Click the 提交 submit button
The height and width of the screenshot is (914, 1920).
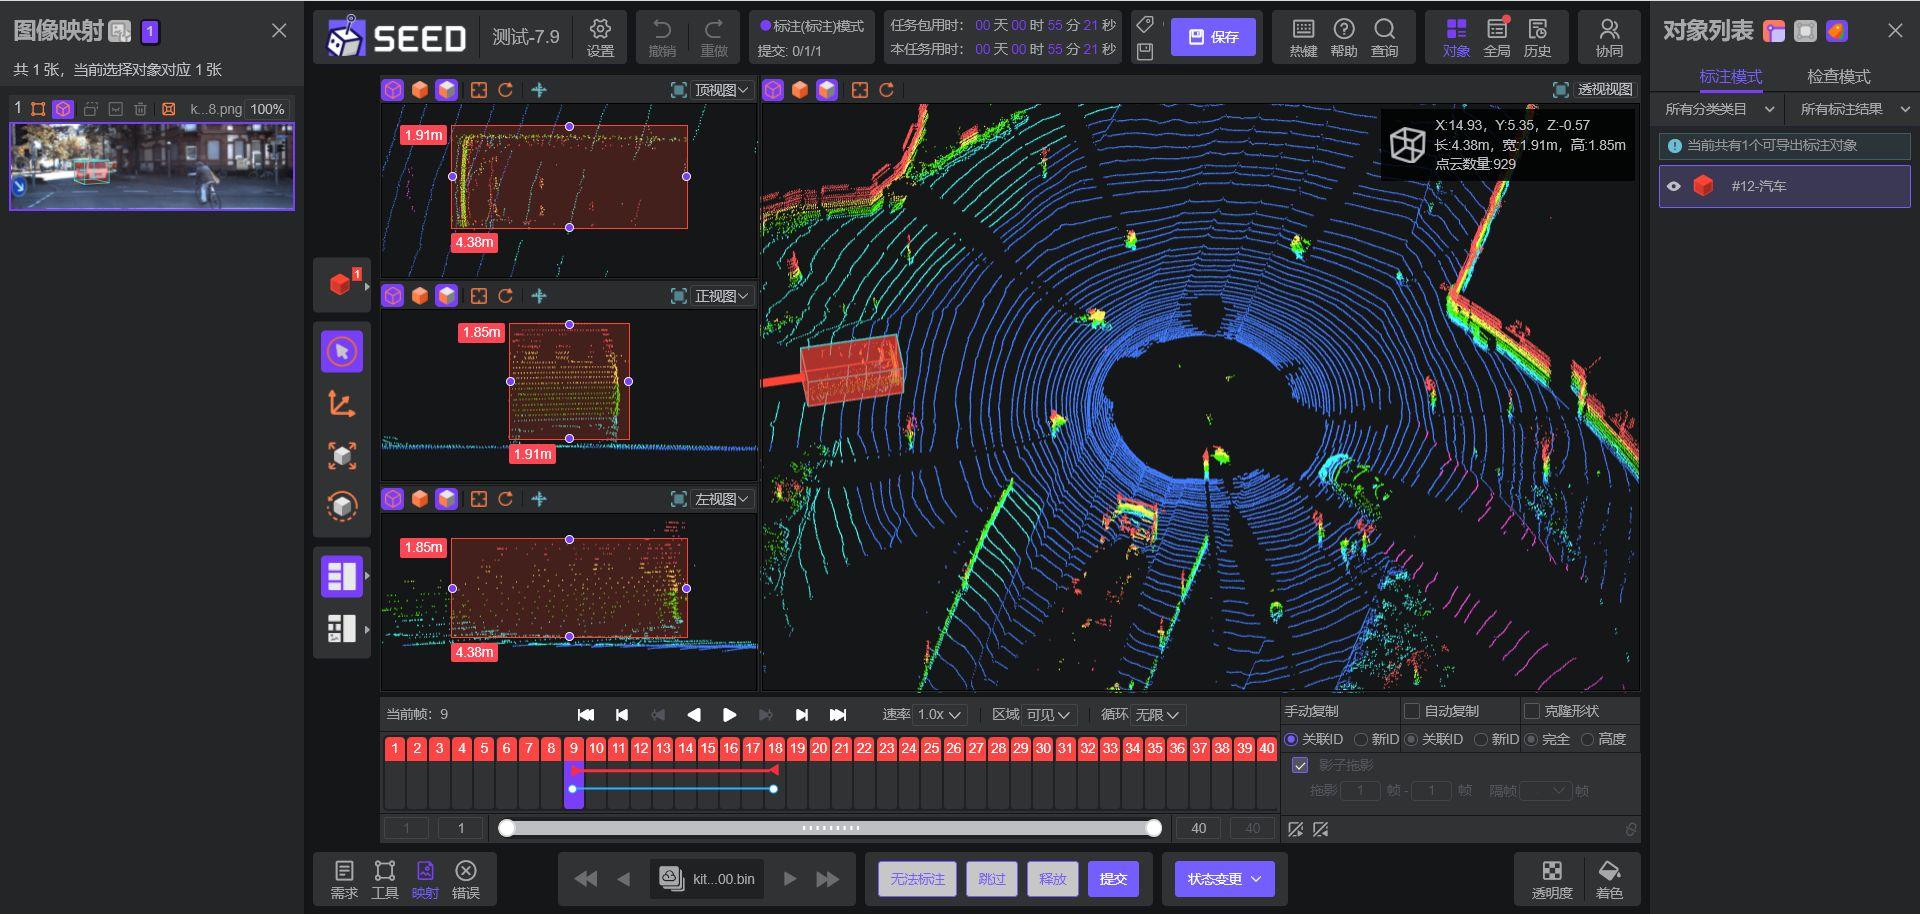click(x=1113, y=879)
